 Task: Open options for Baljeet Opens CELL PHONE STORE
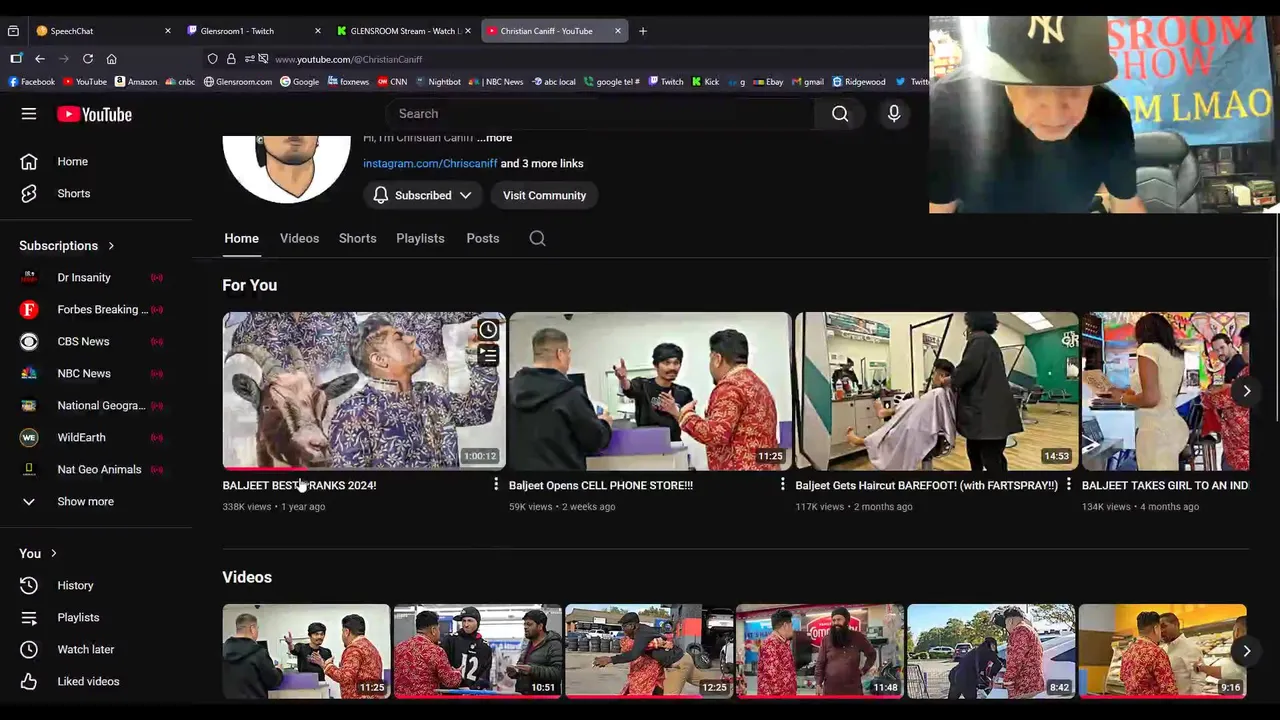click(x=782, y=485)
